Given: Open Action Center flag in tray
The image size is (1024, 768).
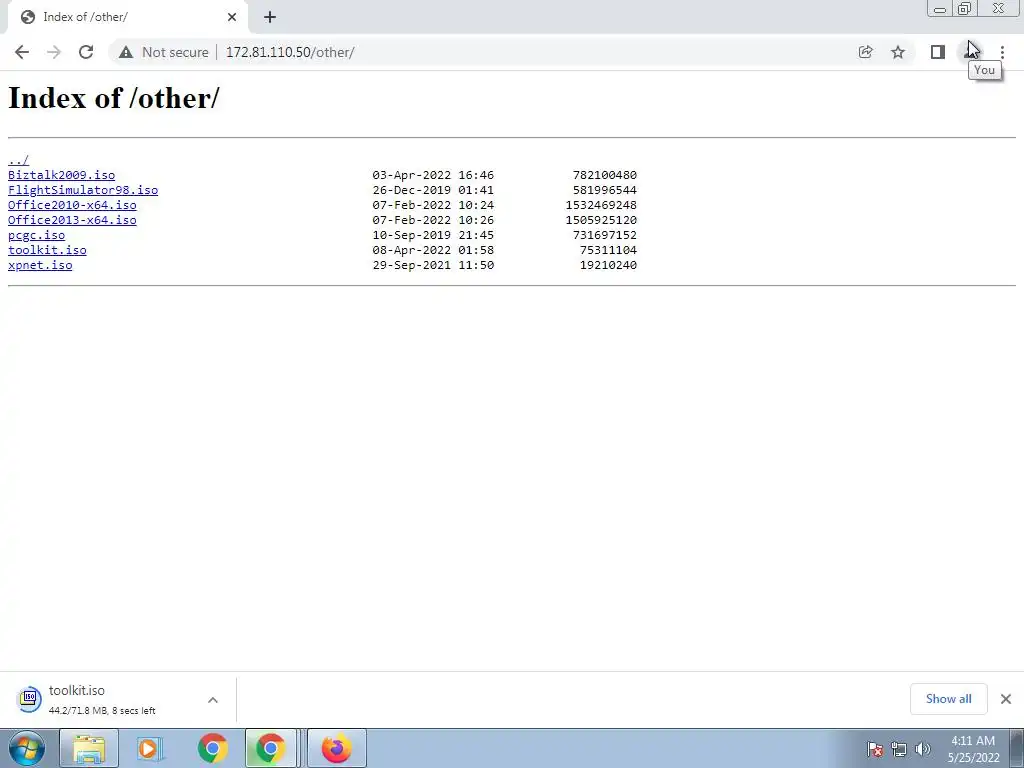Looking at the screenshot, I should (874, 749).
